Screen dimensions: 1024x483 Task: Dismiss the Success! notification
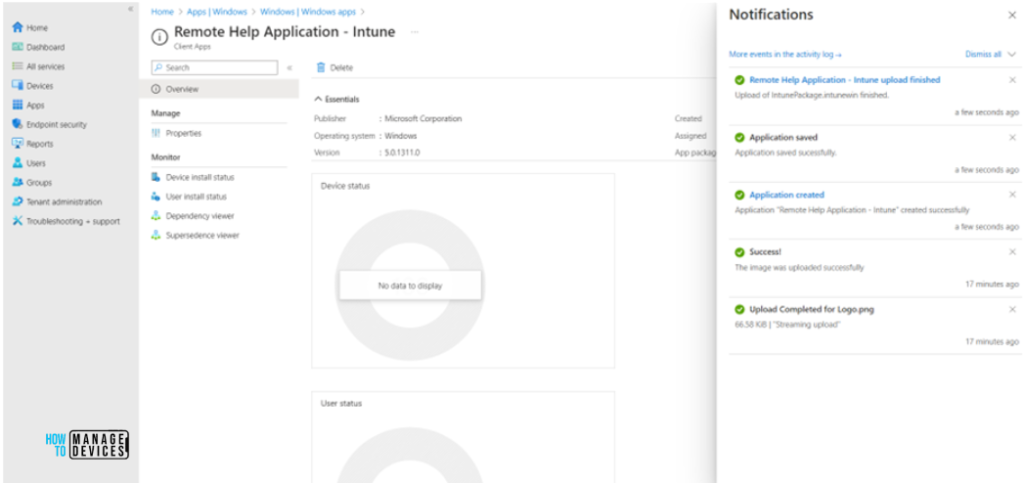1012,252
